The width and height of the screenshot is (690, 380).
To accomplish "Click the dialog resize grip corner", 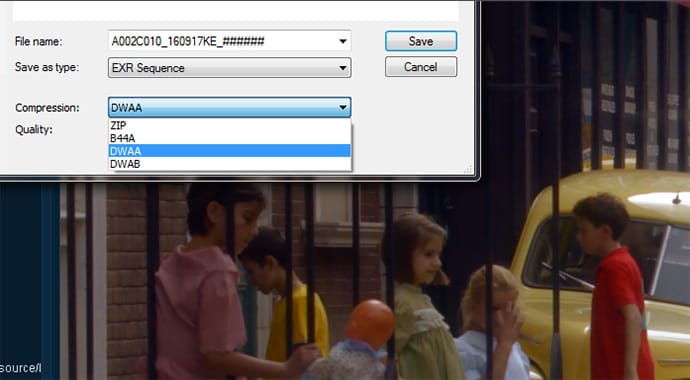I will (469, 169).
